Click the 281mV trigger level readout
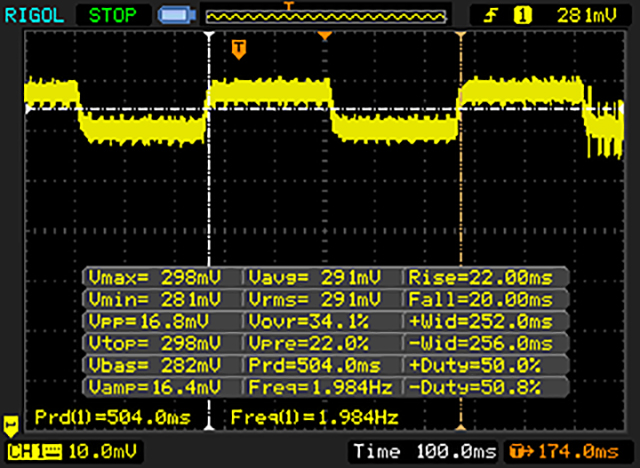The image size is (640, 468). click(587, 16)
